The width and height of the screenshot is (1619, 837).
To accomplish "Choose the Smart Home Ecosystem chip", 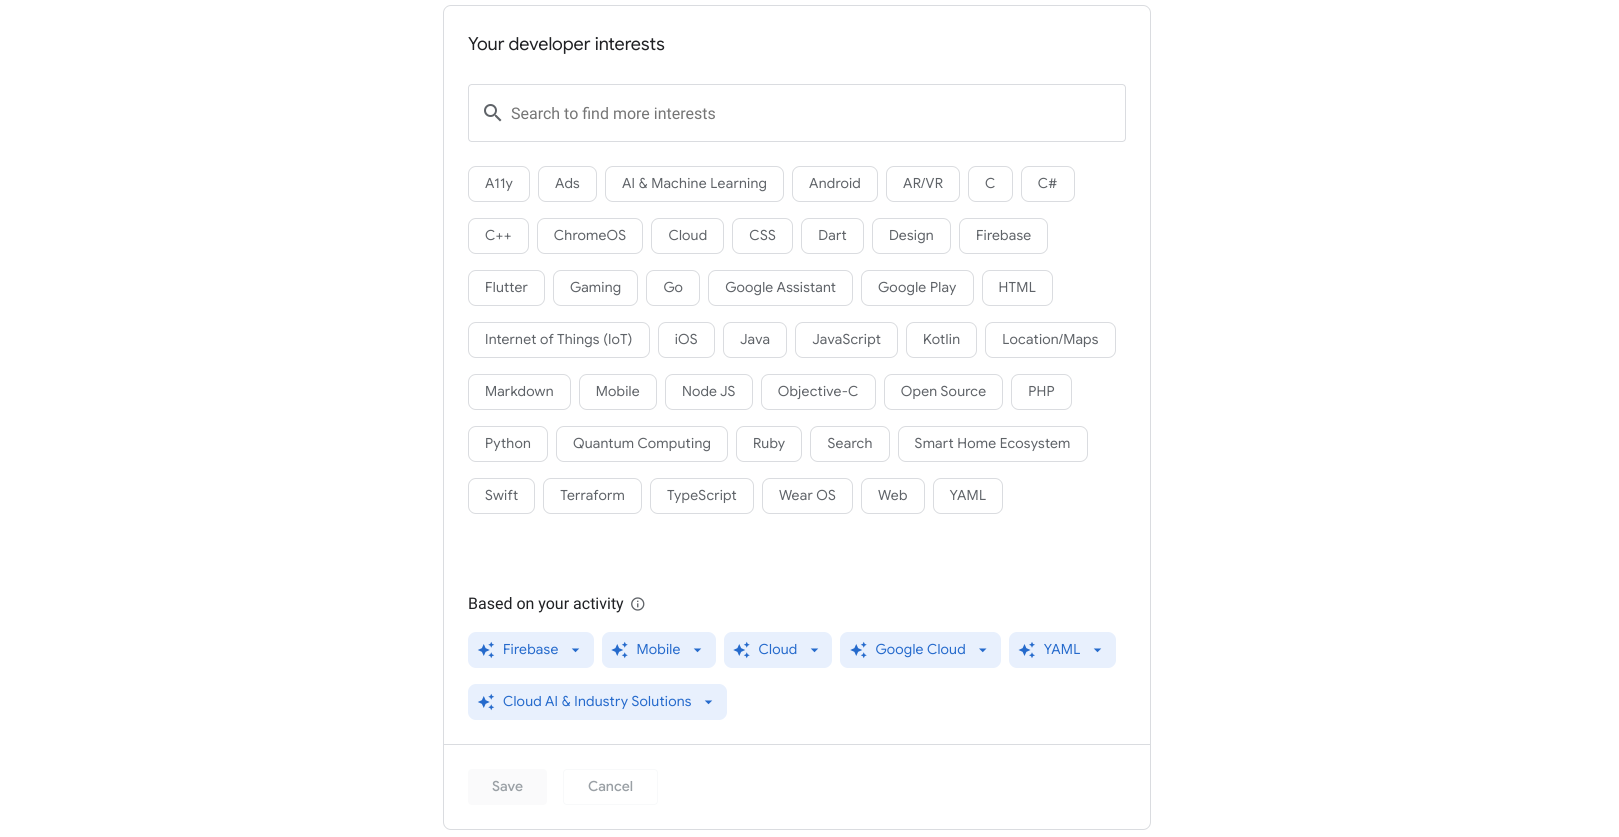I will pos(991,444).
